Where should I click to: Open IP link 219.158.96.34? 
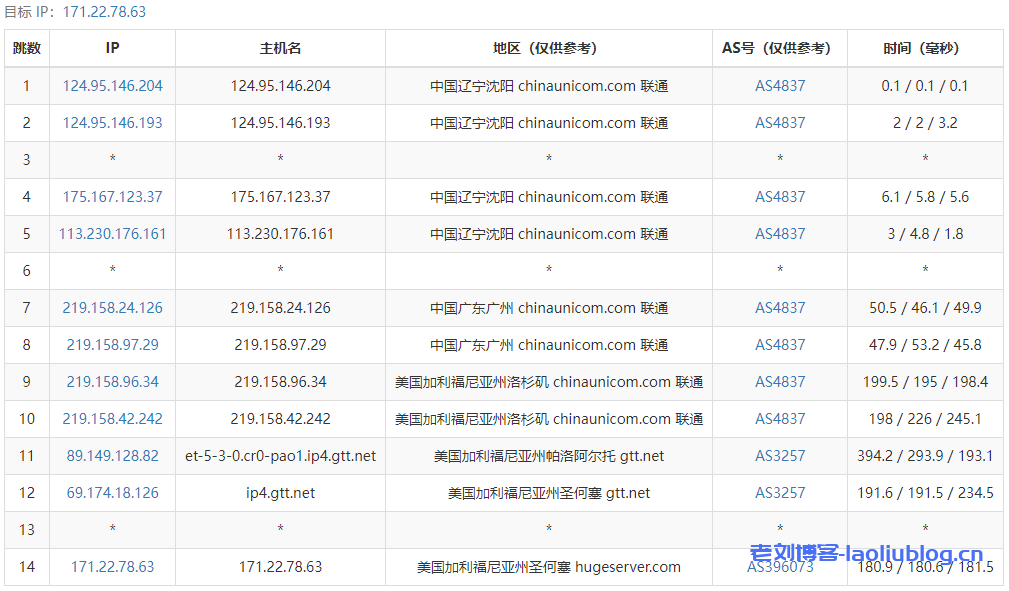tap(112, 382)
